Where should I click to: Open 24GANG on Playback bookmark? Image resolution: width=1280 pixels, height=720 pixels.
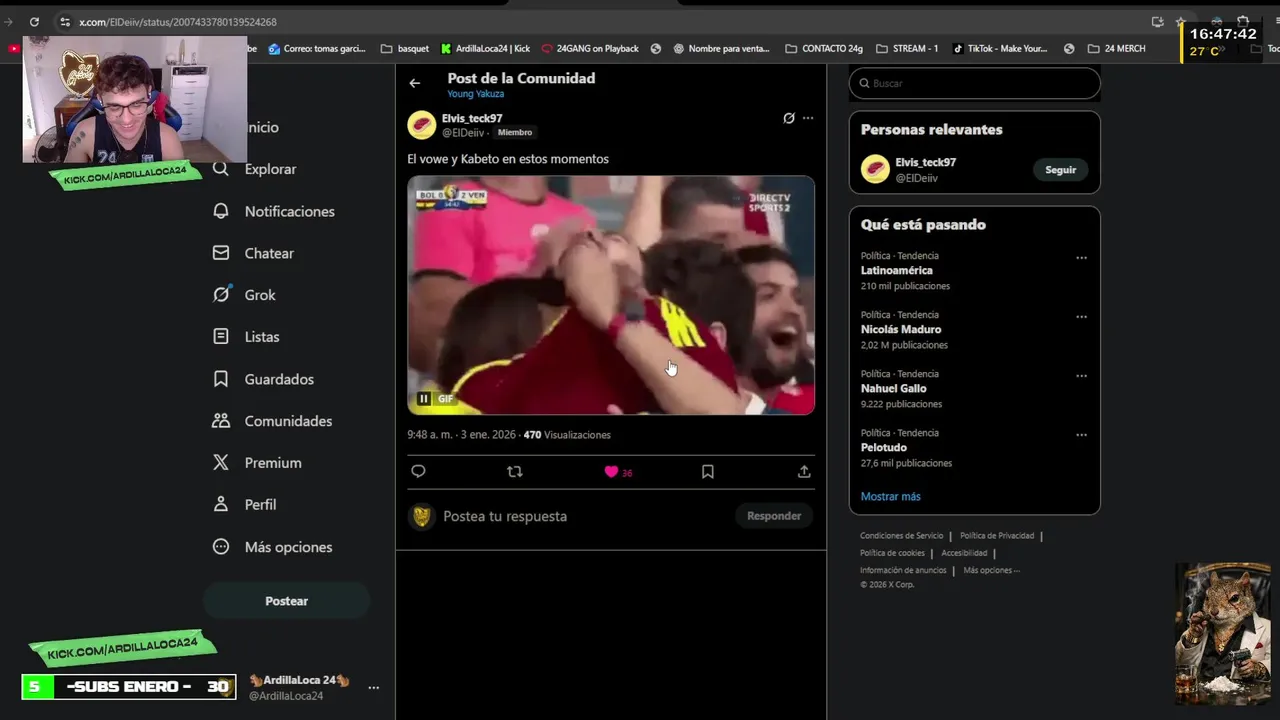tap(590, 48)
